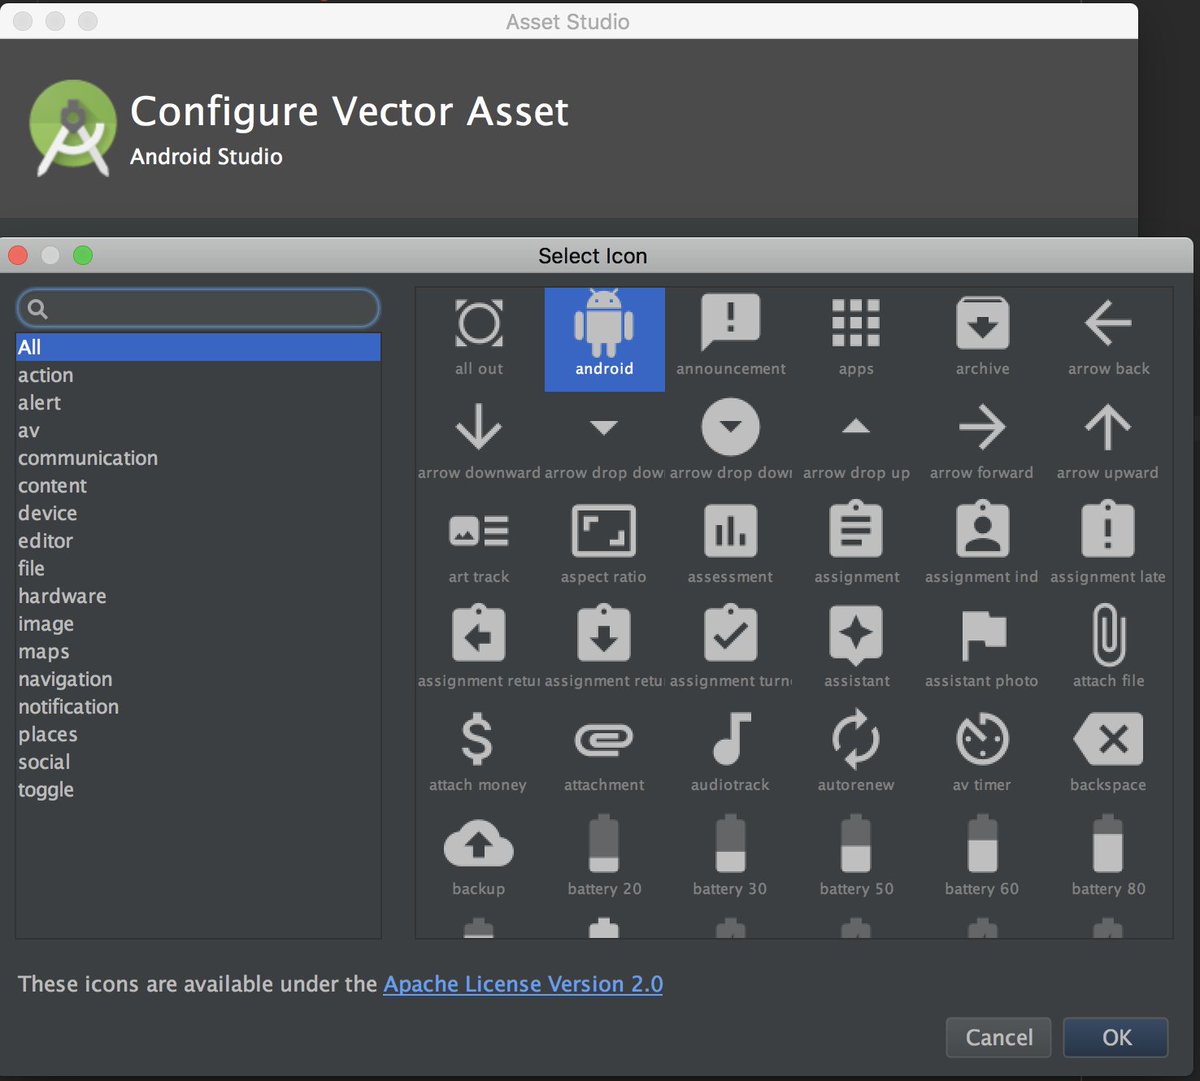
Task: Choose the announcement icon
Action: (731, 322)
